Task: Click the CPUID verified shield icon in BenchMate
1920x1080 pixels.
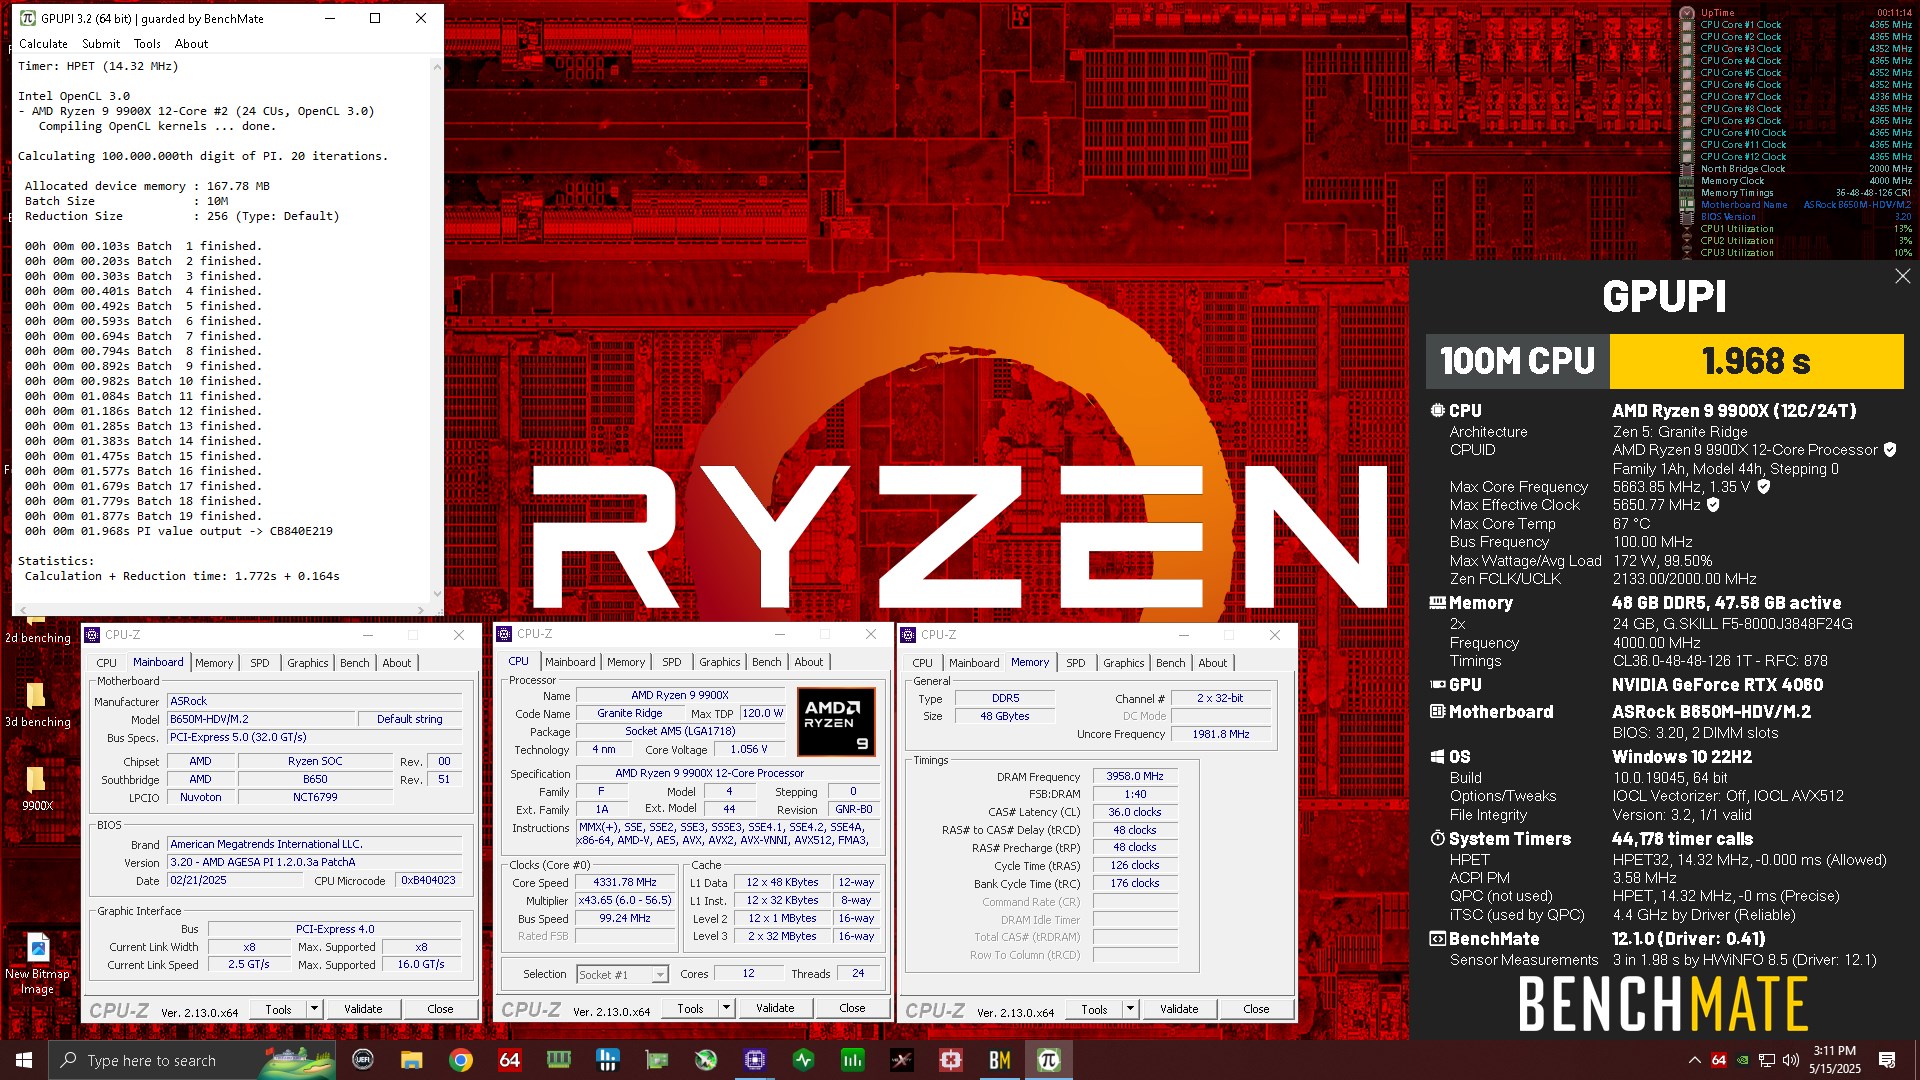Action: (1890, 450)
